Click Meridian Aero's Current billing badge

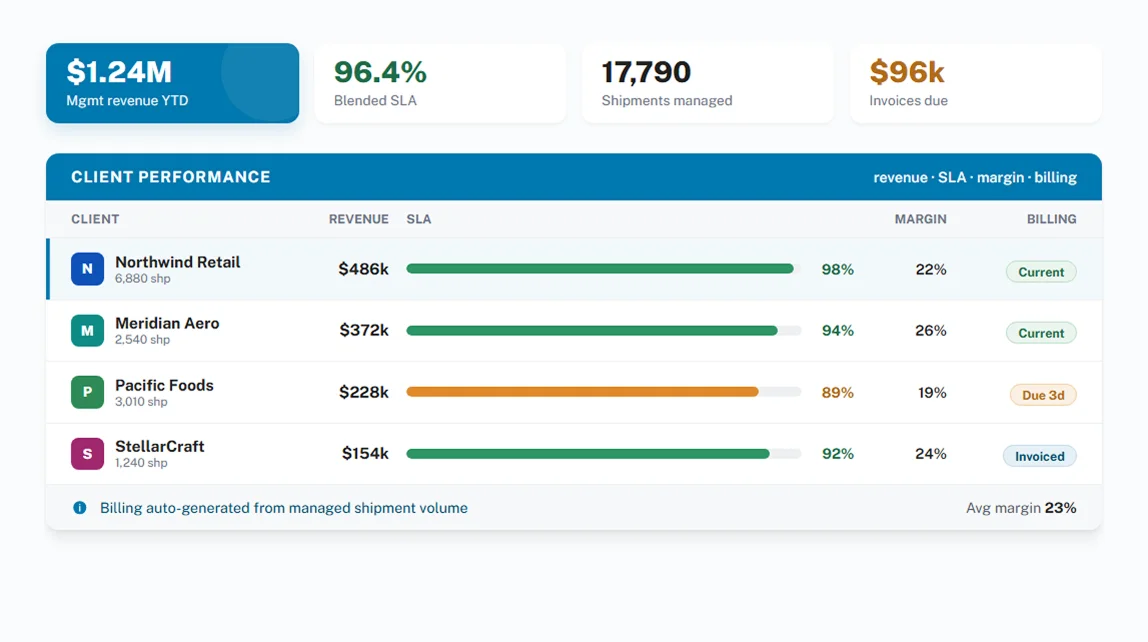[x=1040, y=333]
